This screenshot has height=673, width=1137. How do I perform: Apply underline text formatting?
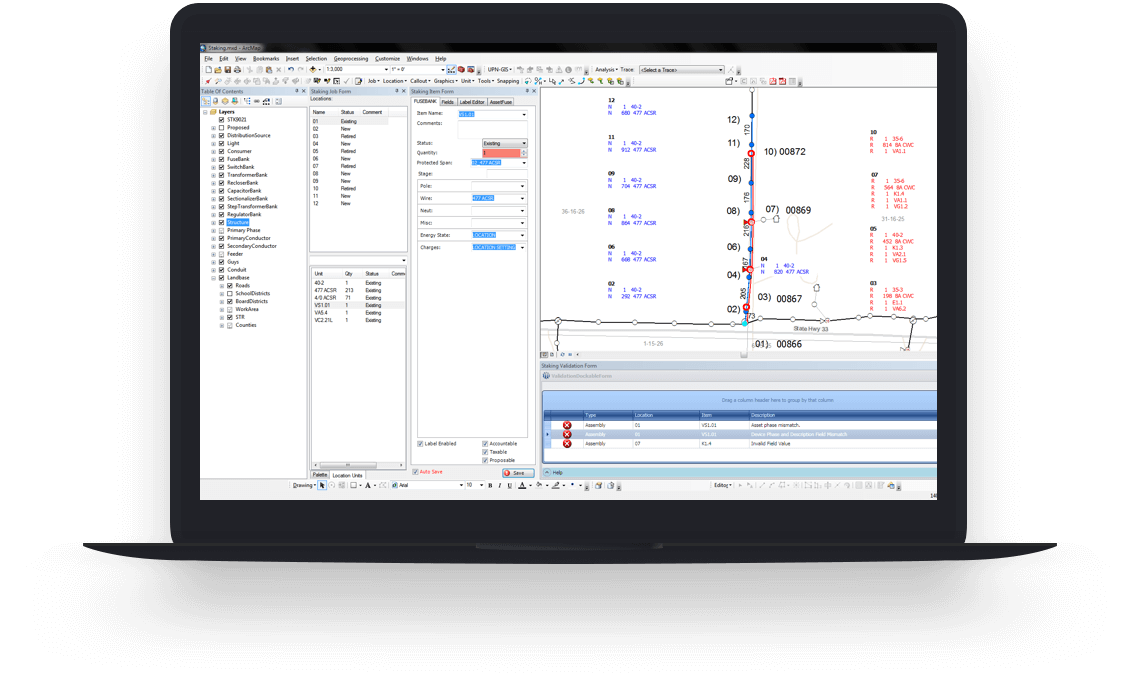coord(510,485)
